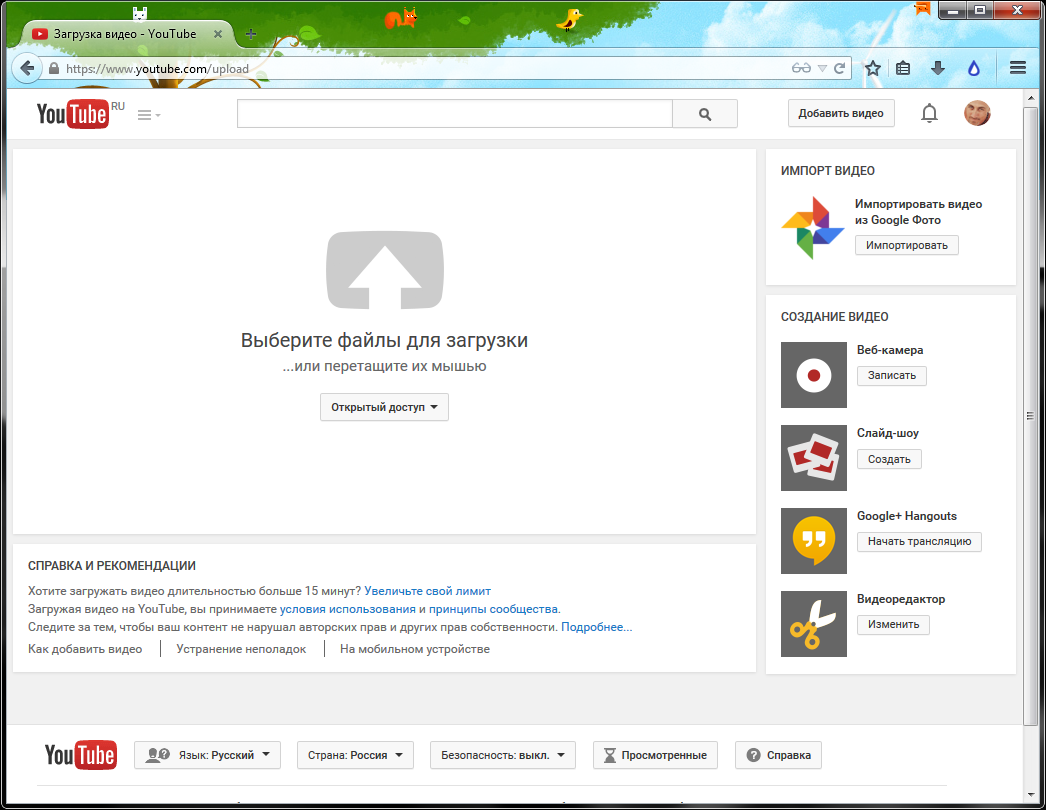Click the slideshow photos icon
The width and height of the screenshot is (1046, 810).
pos(814,458)
